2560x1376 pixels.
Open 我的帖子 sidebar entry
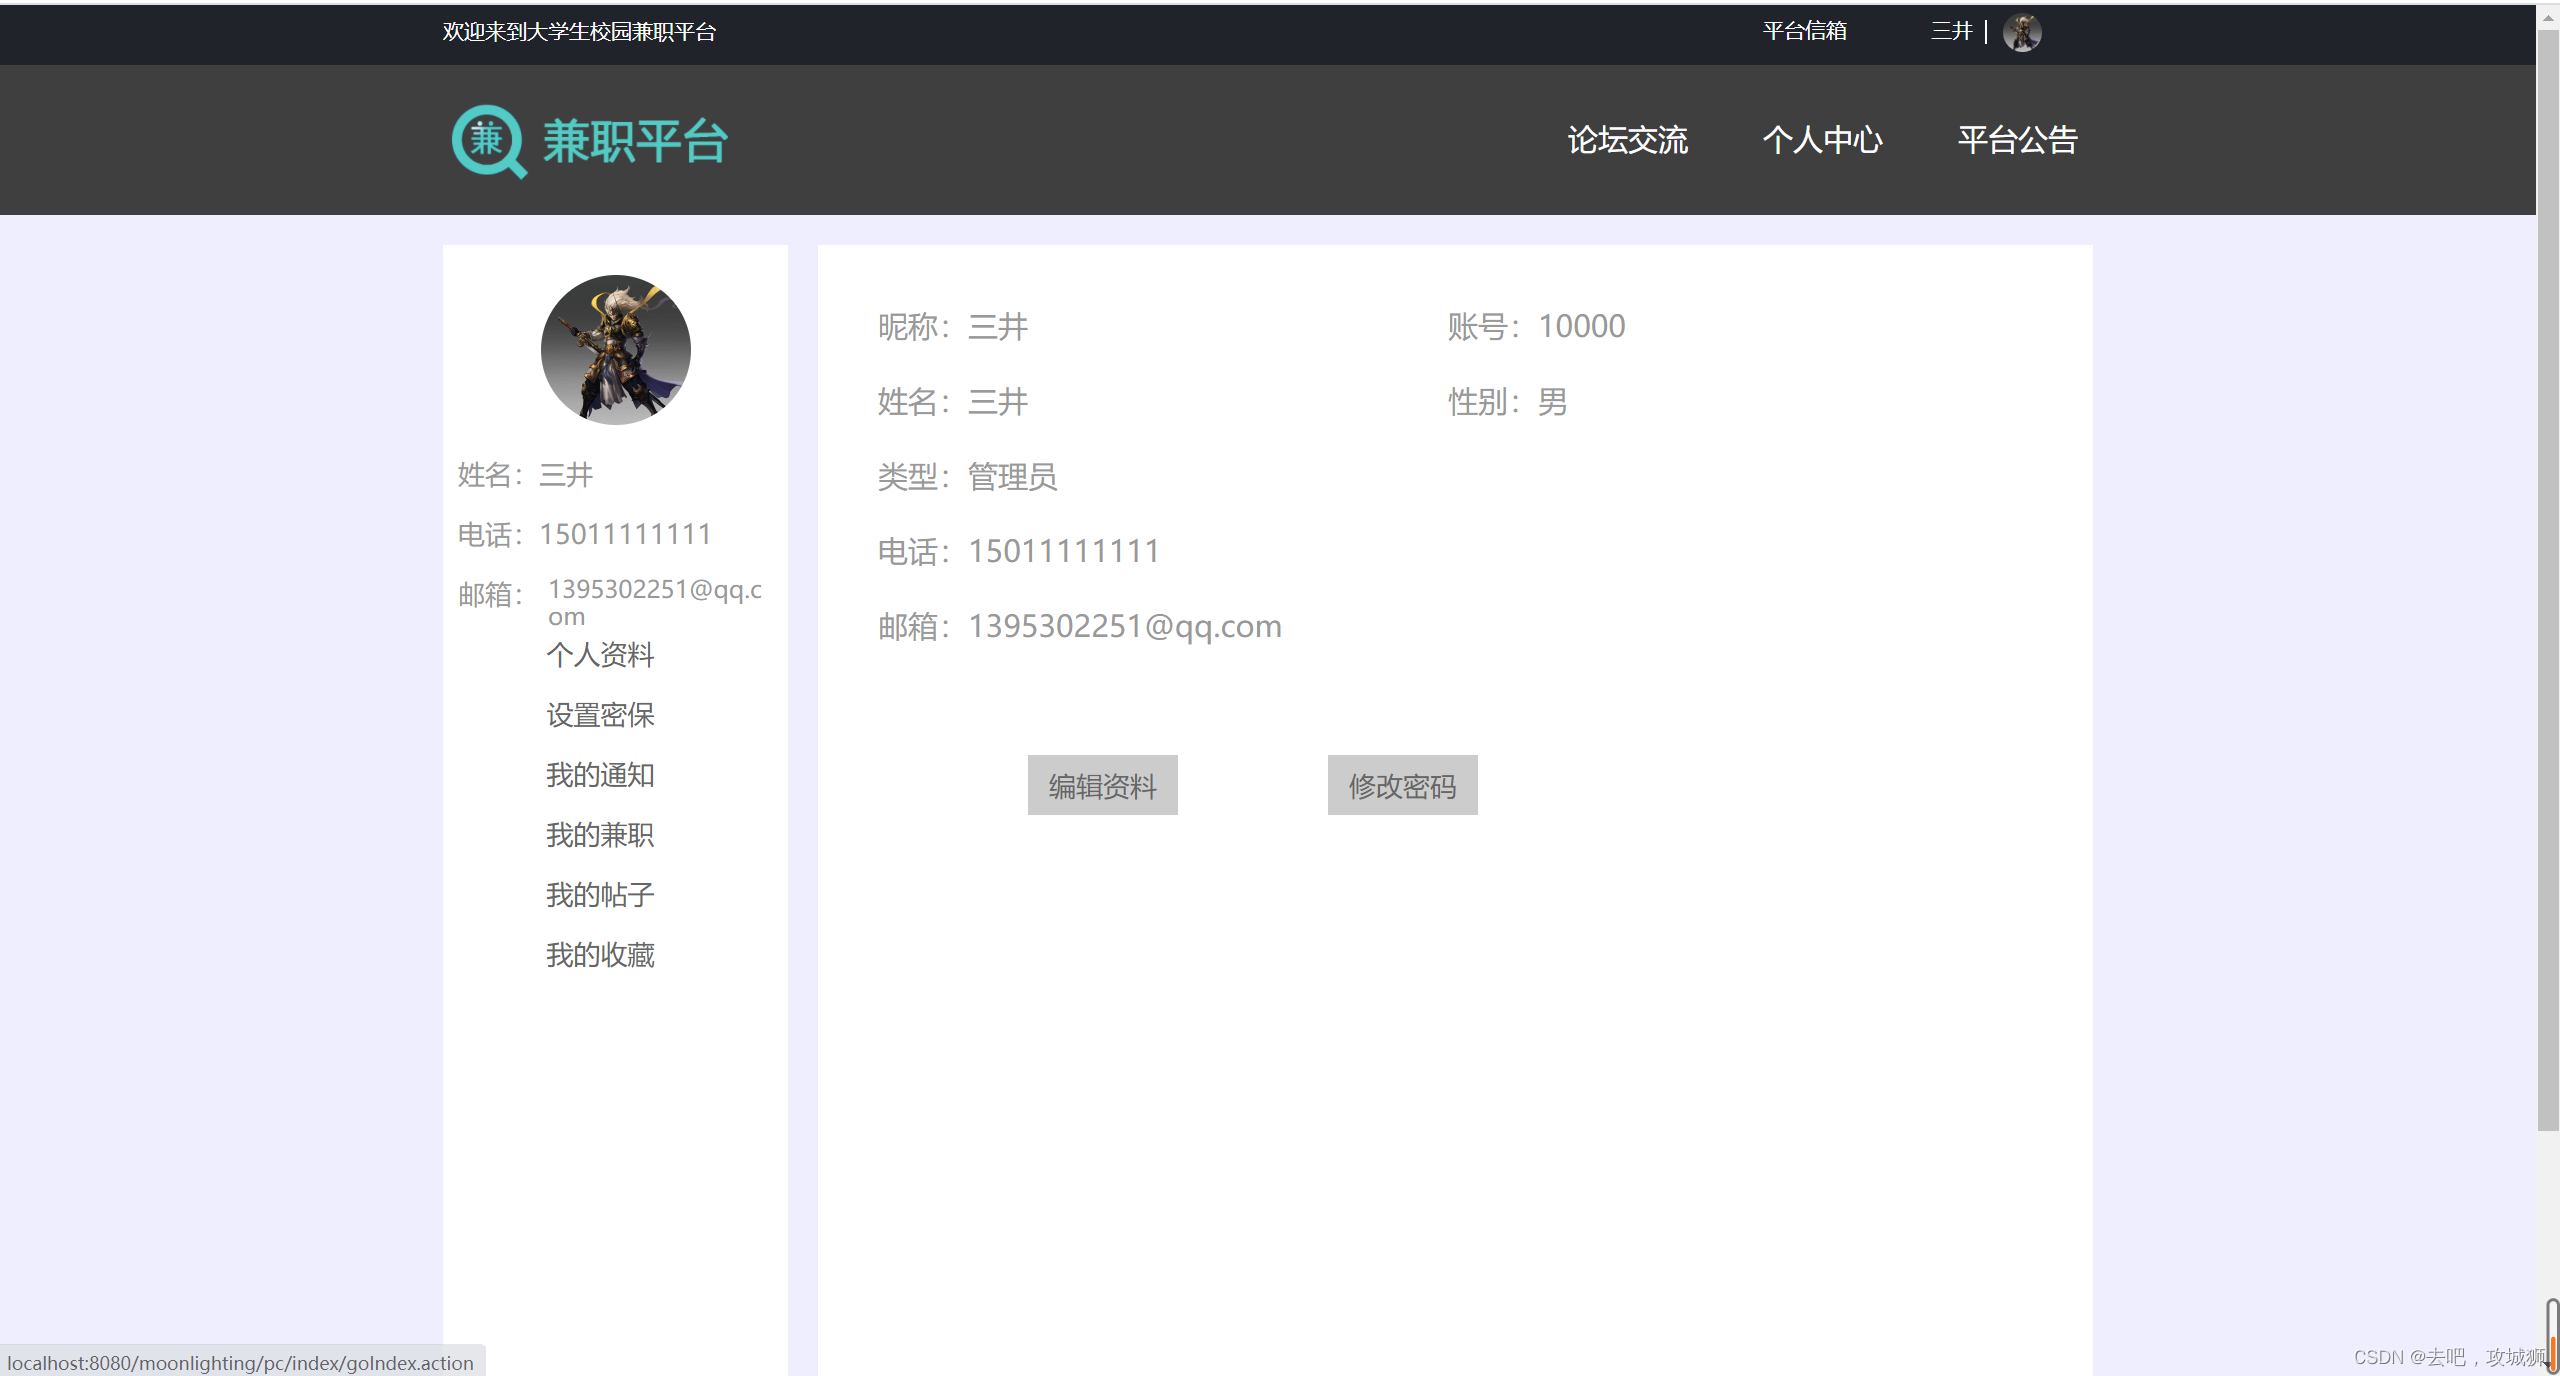[600, 895]
